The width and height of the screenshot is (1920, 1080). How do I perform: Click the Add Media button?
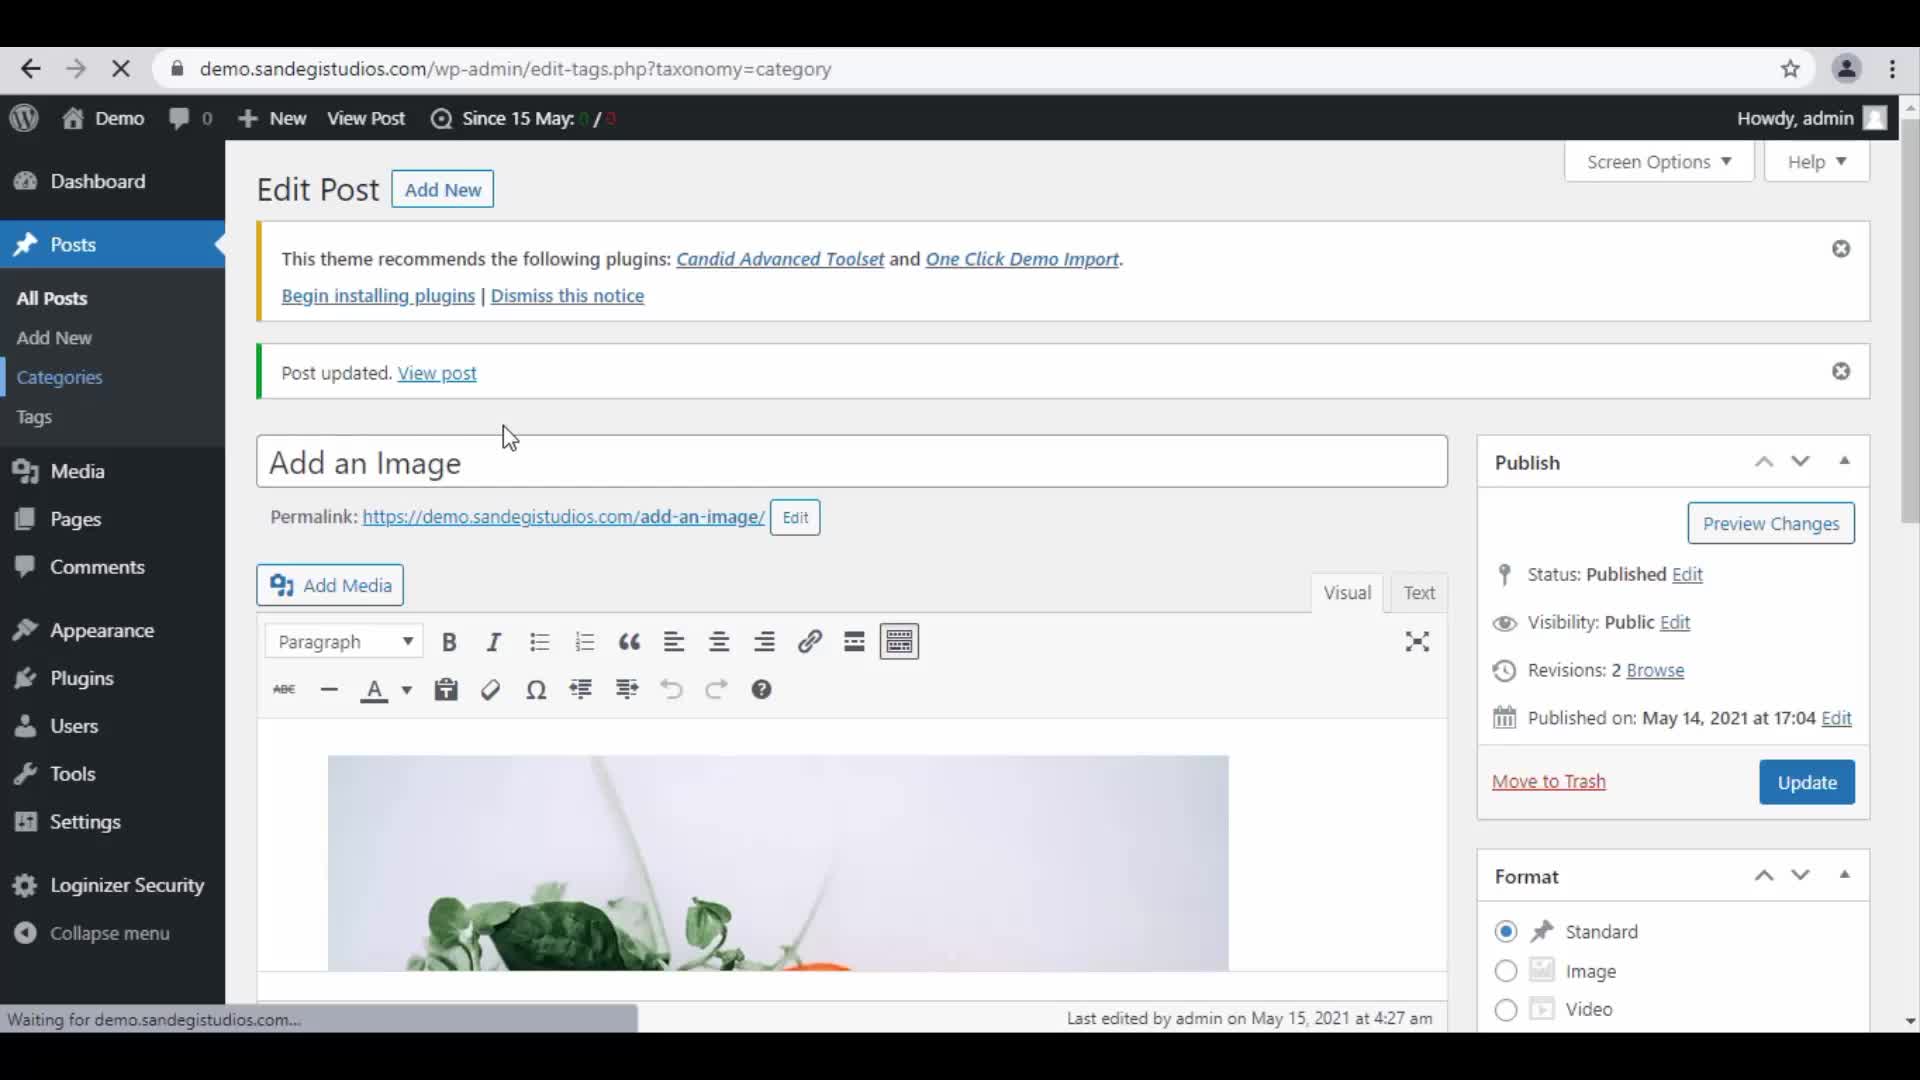click(x=330, y=585)
